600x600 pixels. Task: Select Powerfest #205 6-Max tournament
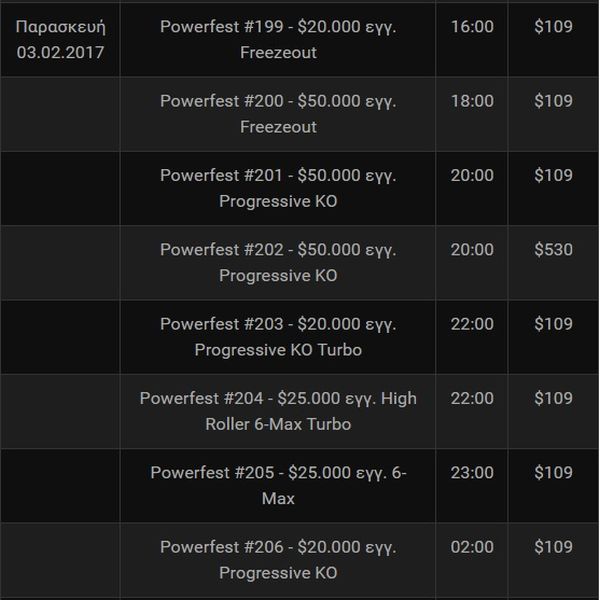click(x=278, y=485)
